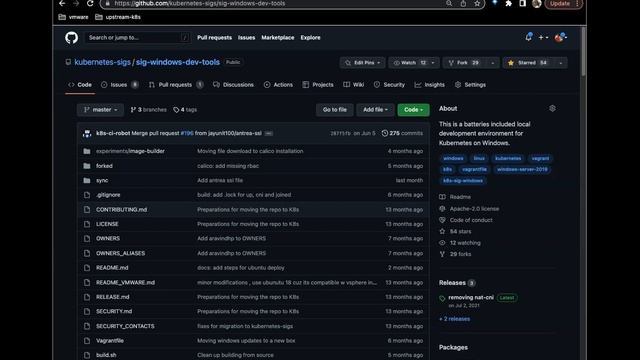Open the Fork dropdown arrow
The image size is (640, 360).
pos(493,63)
